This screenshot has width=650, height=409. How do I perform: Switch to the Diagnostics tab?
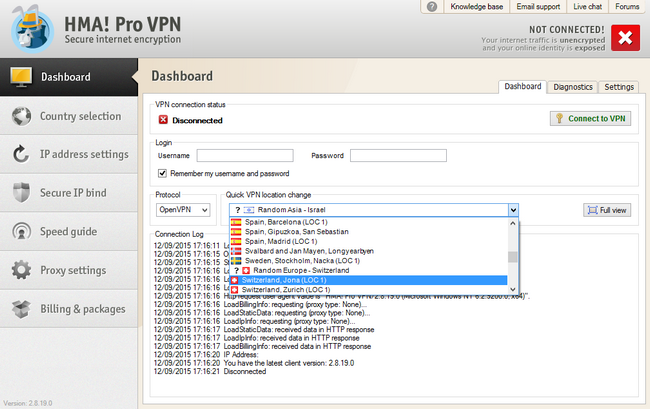(x=573, y=87)
